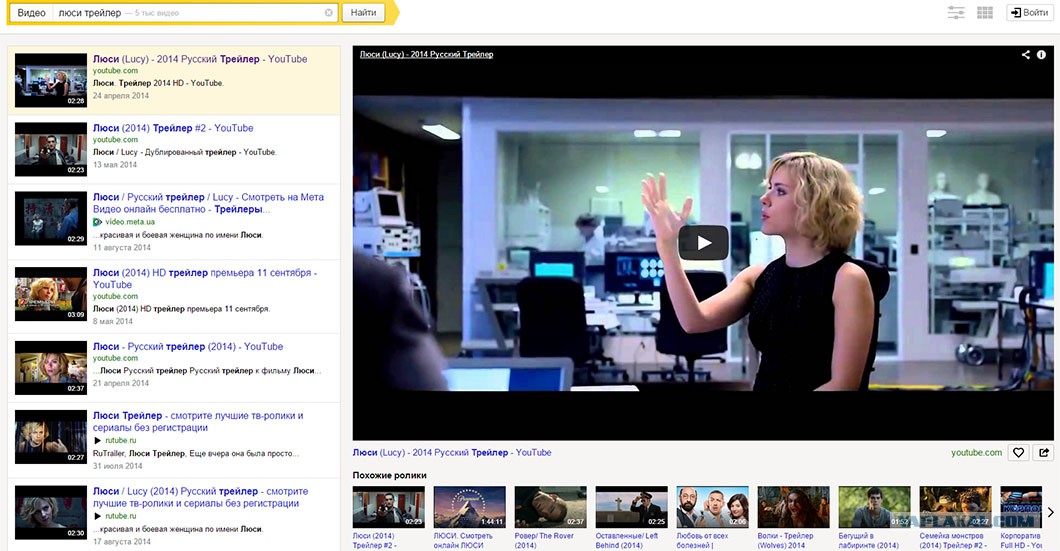Open similar video Люси (2014) Трейлер #2

tap(389, 517)
